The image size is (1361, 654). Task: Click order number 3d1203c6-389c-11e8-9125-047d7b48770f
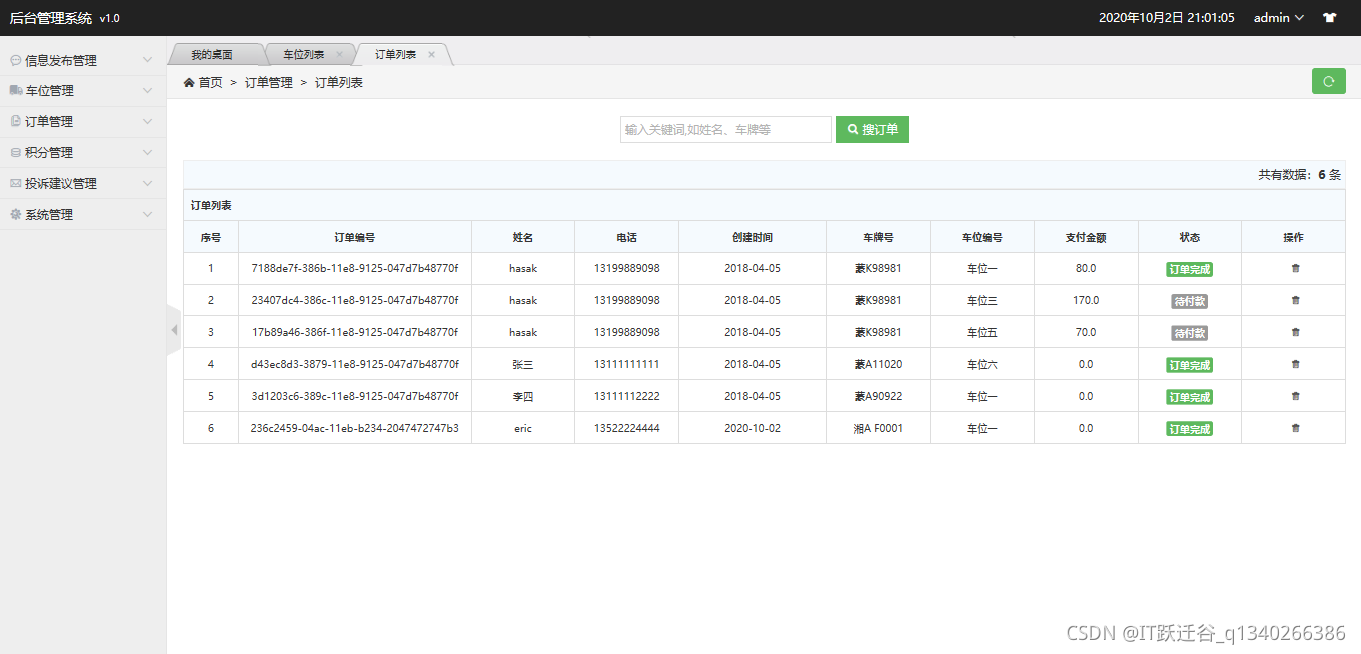click(x=355, y=396)
